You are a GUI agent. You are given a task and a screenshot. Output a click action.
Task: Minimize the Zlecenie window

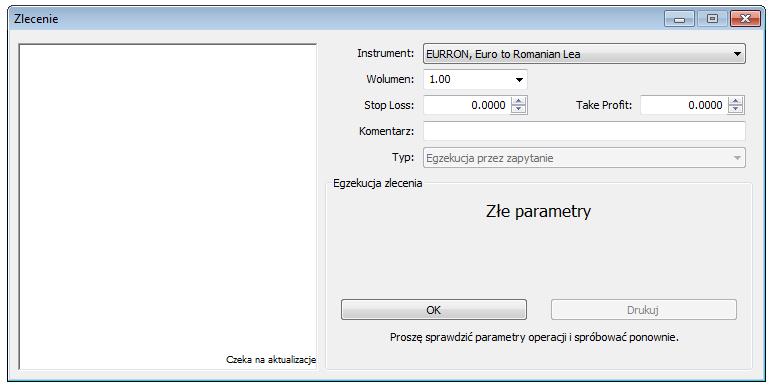tap(680, 19)
